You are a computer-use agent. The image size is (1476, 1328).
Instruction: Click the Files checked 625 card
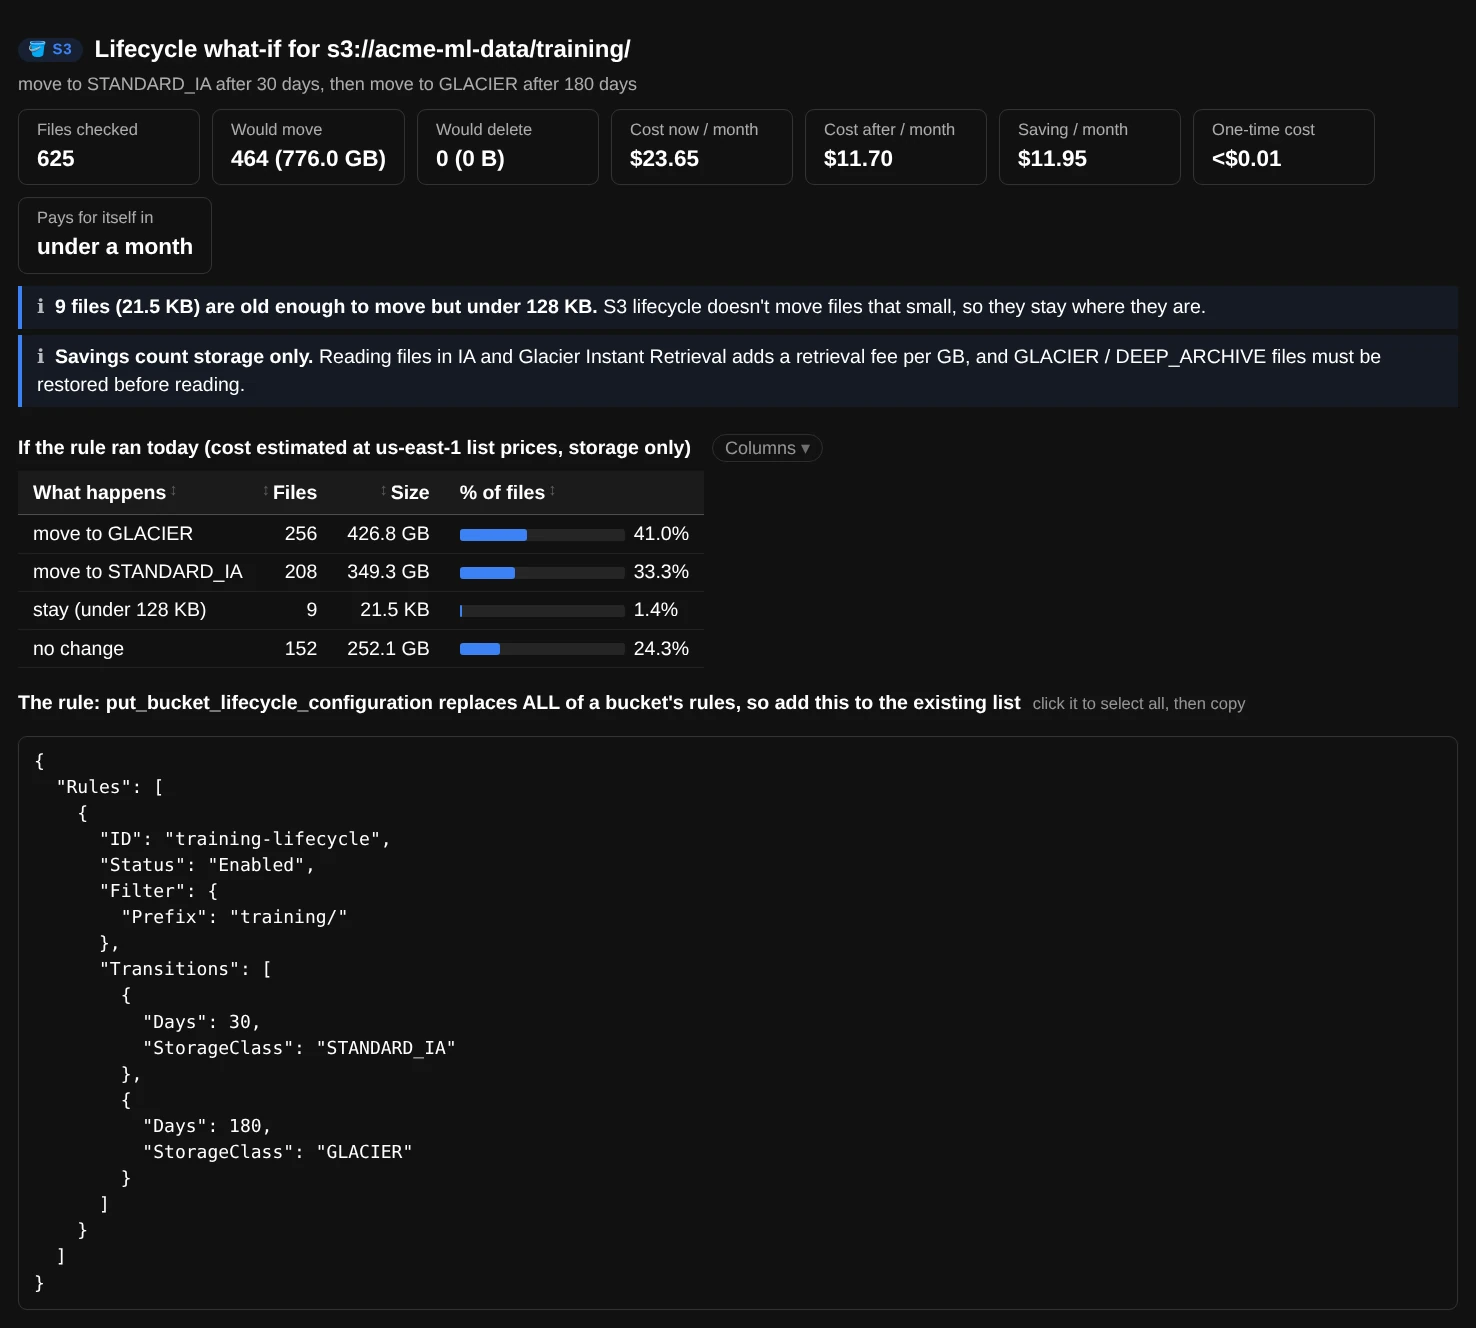109,147
